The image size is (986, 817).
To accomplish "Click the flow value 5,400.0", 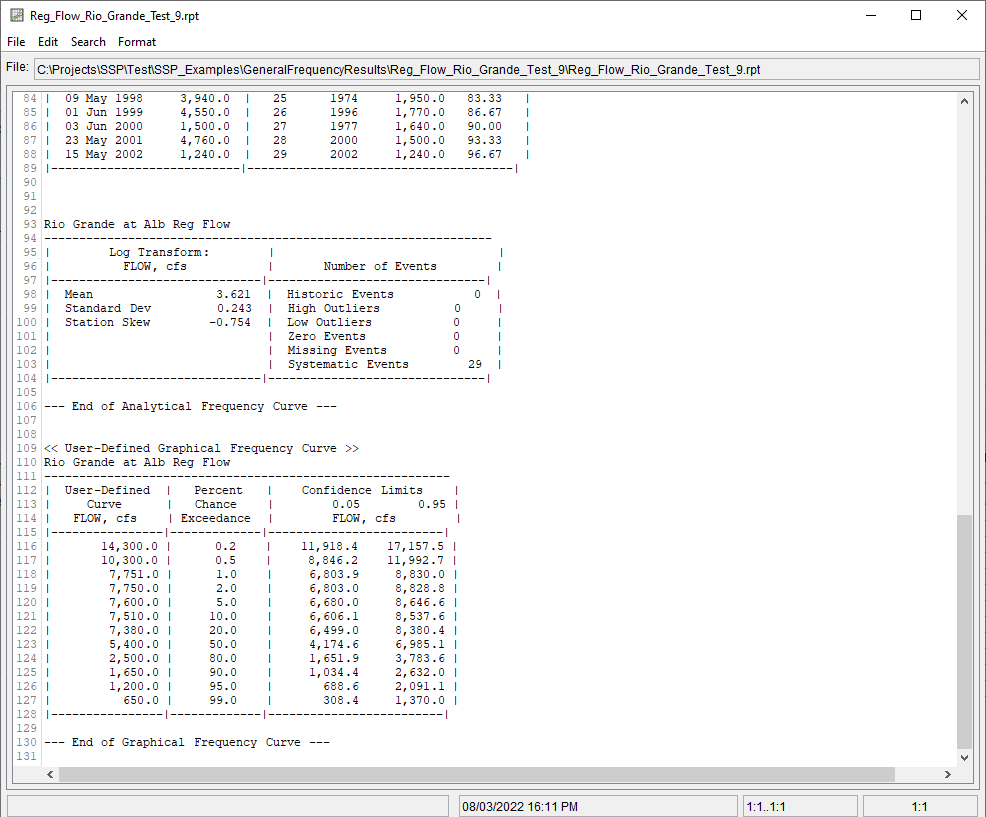I will click(133, 644).
